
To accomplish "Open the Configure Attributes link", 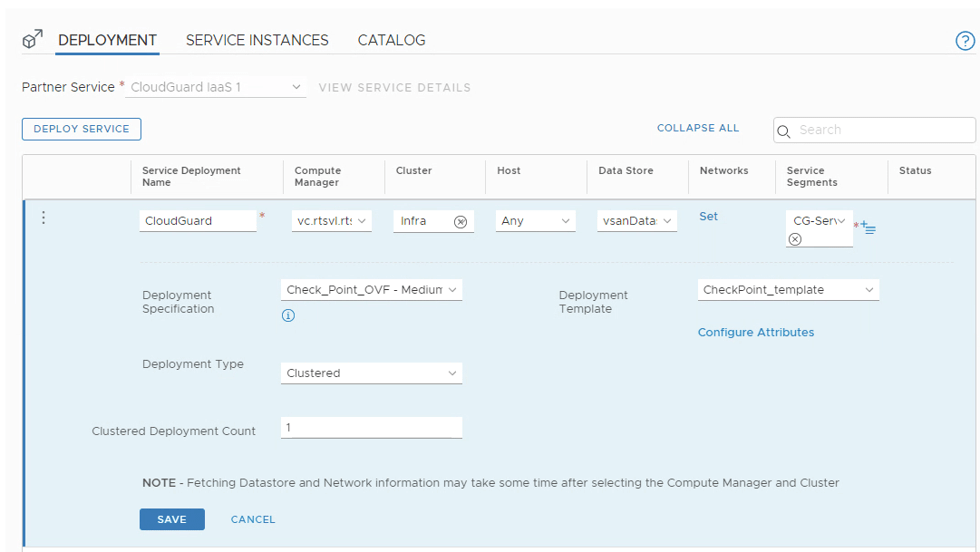I will pyautogui.click(x=756, y=333).
